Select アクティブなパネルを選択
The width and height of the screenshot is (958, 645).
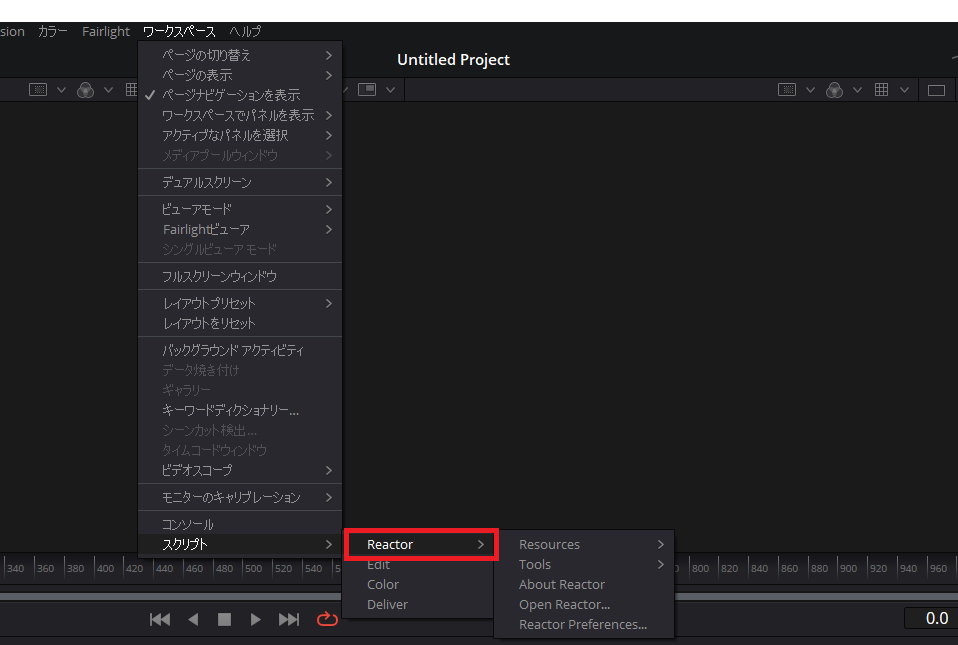240,135
